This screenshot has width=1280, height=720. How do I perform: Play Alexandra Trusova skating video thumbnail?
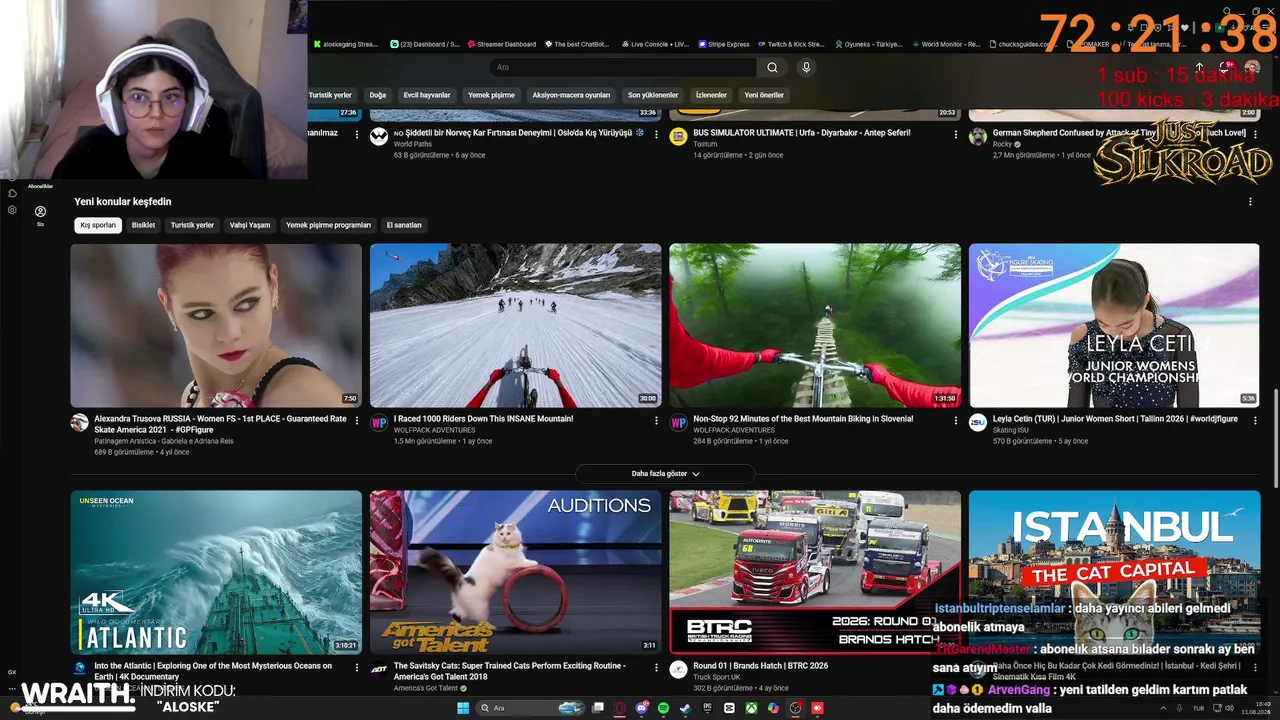(x=216, y=326)
